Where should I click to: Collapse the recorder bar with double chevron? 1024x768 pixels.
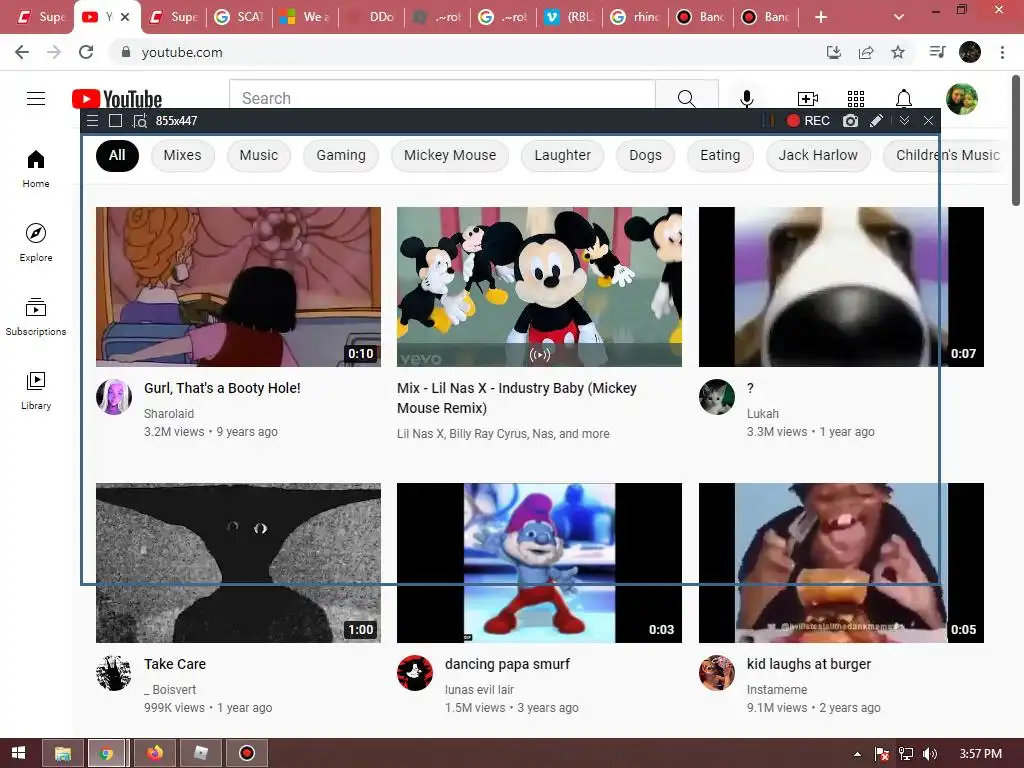click(904, 121)
